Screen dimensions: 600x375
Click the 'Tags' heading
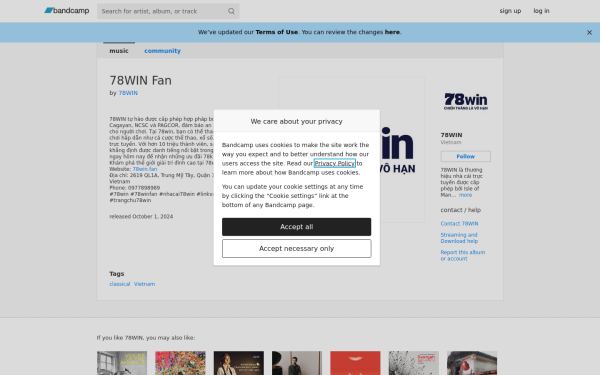pyautogui.click(x=117, y=274)
